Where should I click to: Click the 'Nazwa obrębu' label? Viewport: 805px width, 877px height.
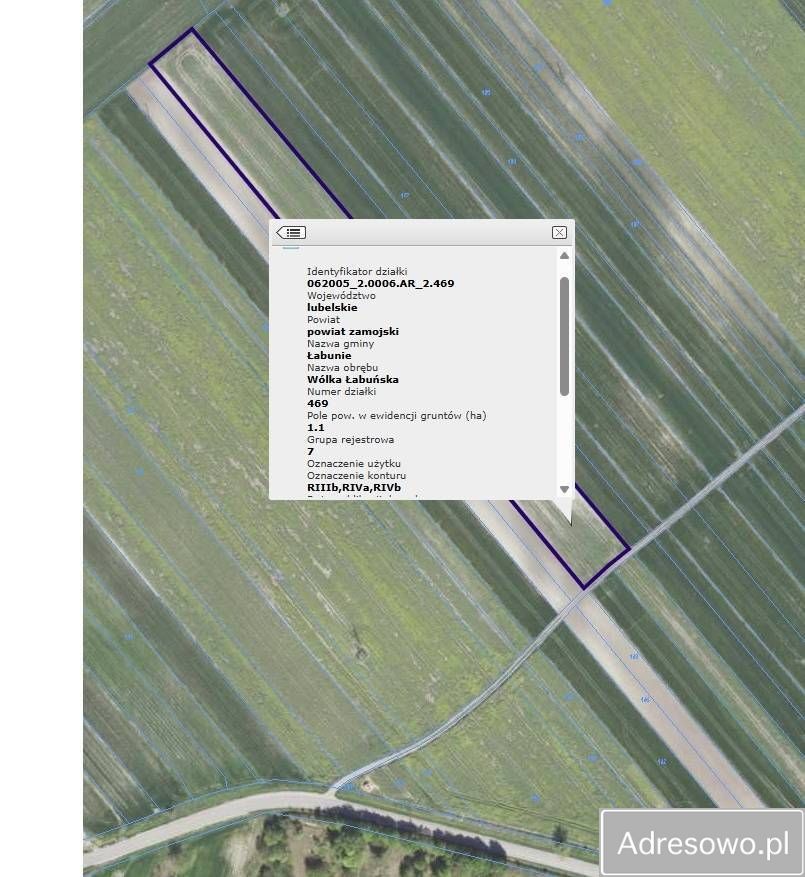pos(342,368)
